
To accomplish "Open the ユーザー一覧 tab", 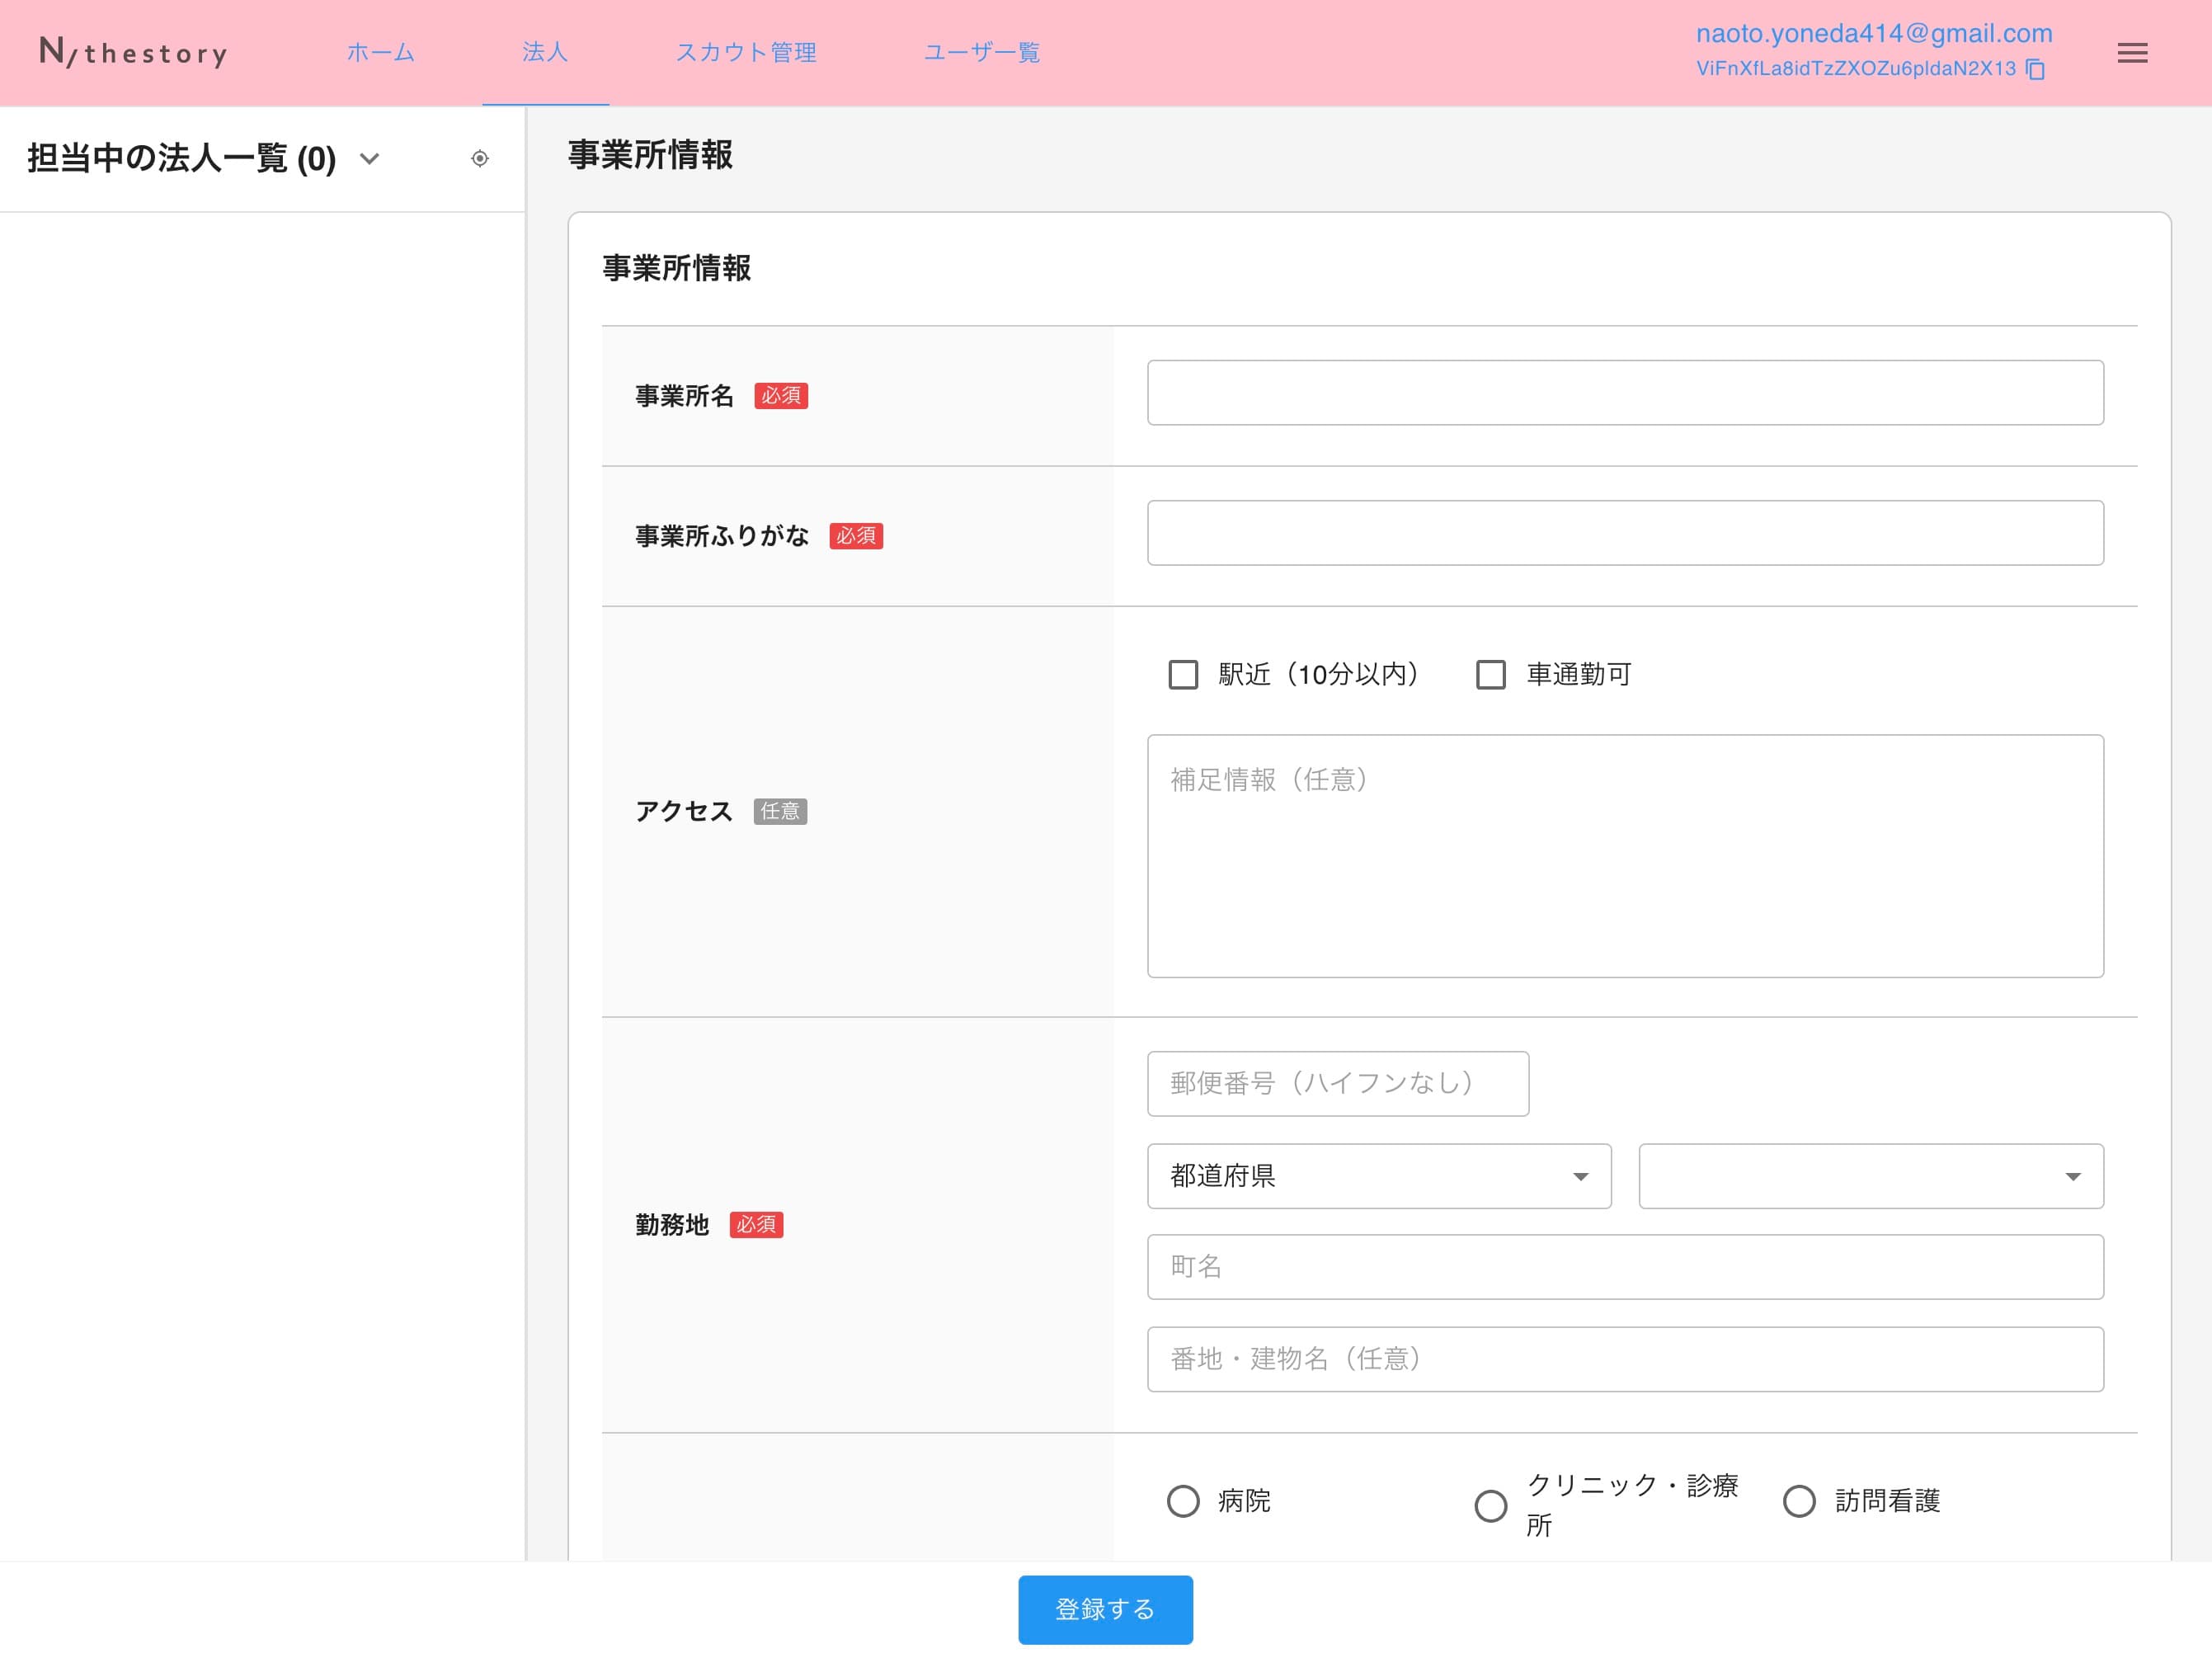I will click(981, 53).
